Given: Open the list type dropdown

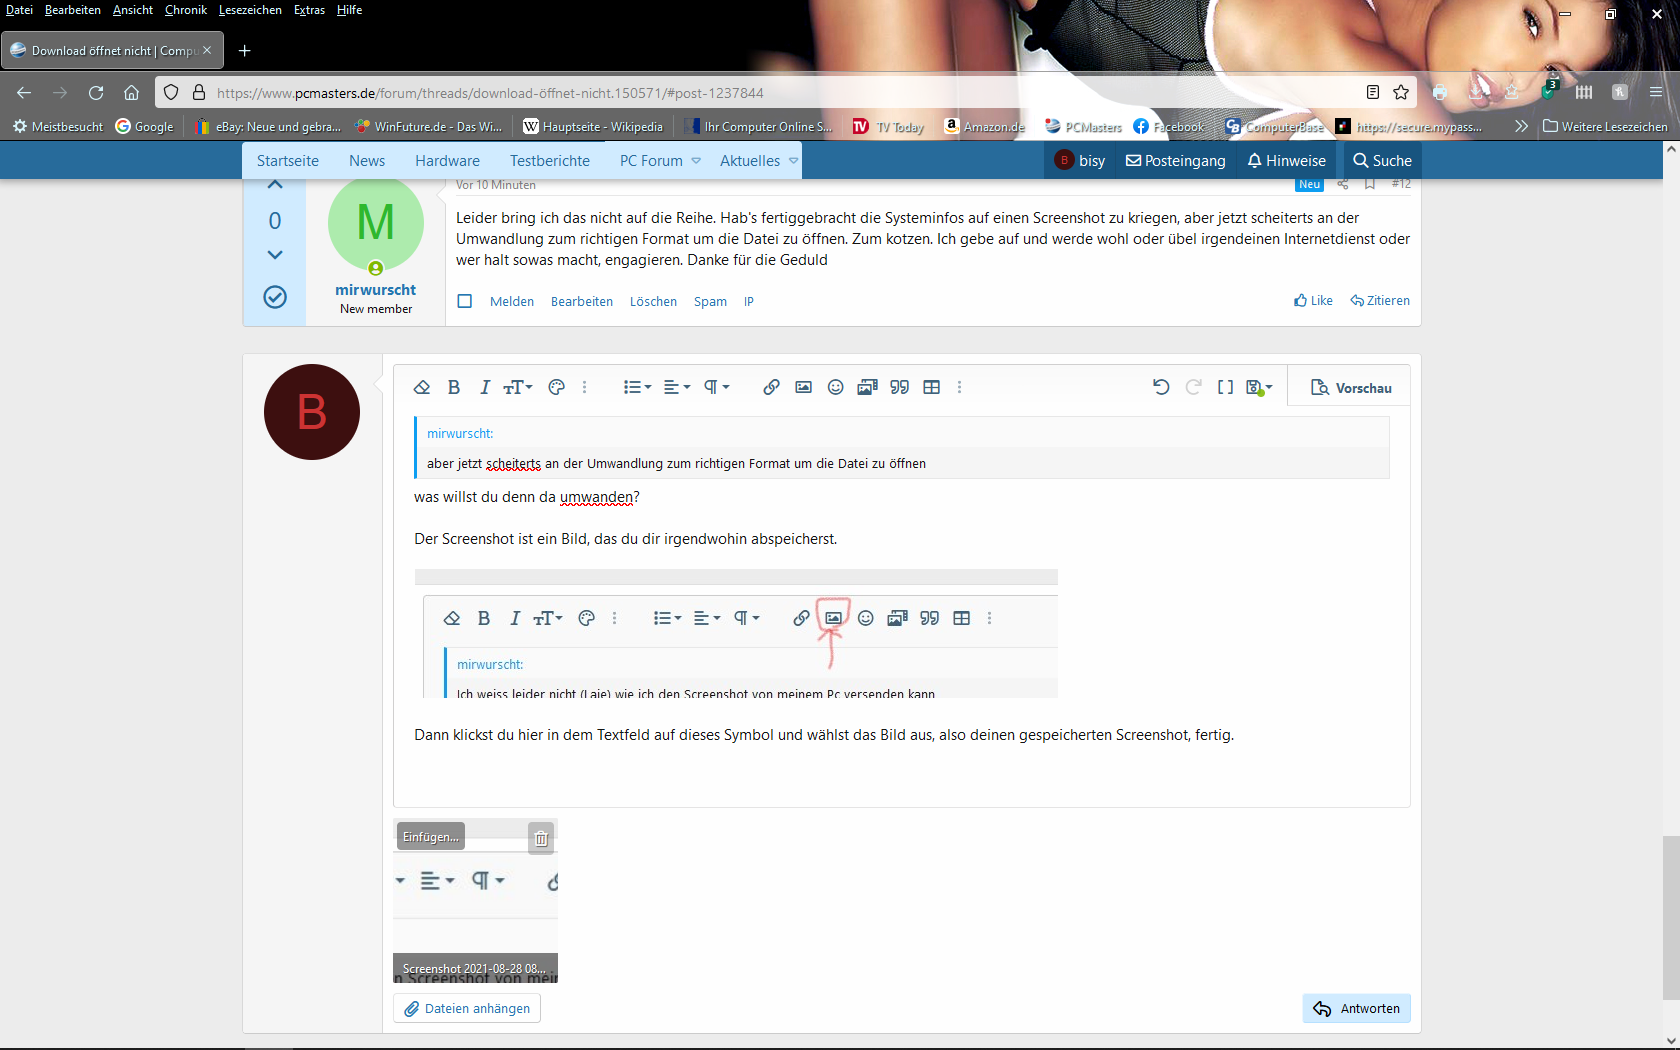Looking at the screenshot, I should tap(637, 388).
